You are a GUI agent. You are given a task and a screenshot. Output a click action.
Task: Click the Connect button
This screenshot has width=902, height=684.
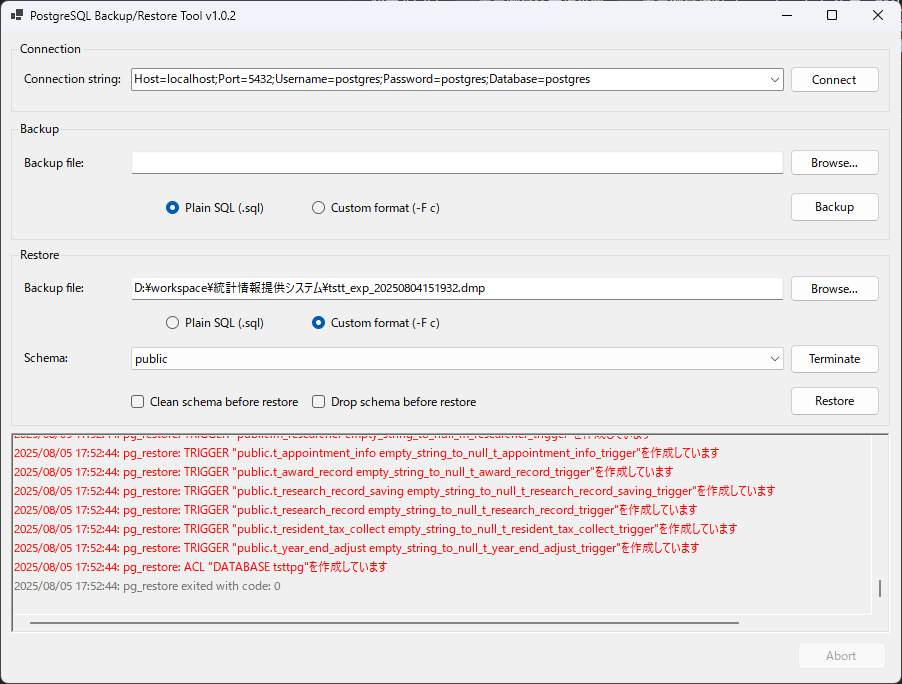[834, 80]
